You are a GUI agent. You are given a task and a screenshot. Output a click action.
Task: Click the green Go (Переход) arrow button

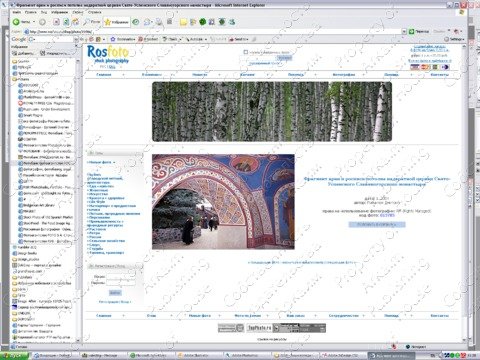coord(419,31)
